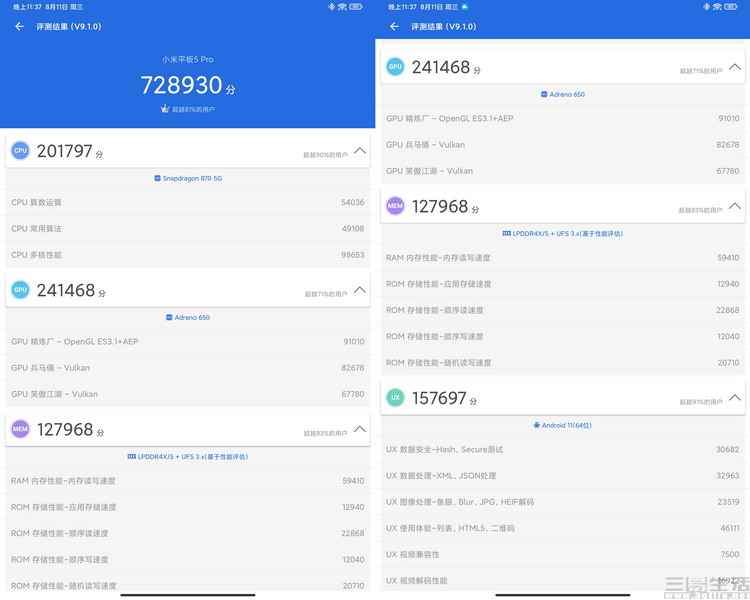Select the CPU 常用算法 row
The width and height of the screenshot is (750, 600).
click(x=188, y=229)
